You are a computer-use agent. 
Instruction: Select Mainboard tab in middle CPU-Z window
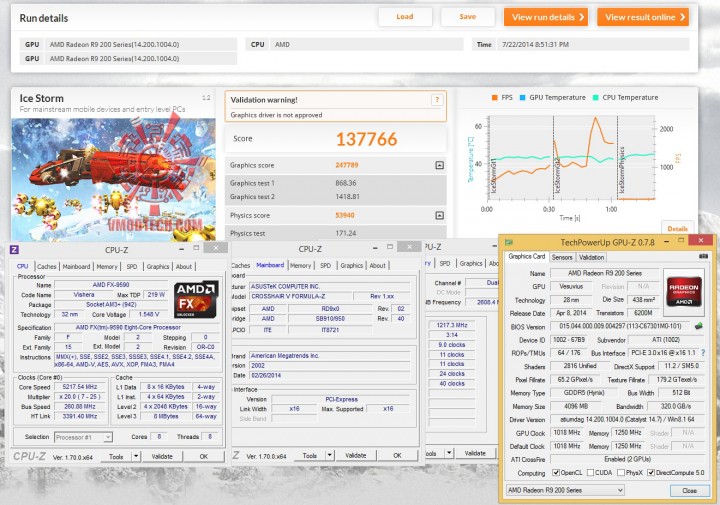coord(270,265)
